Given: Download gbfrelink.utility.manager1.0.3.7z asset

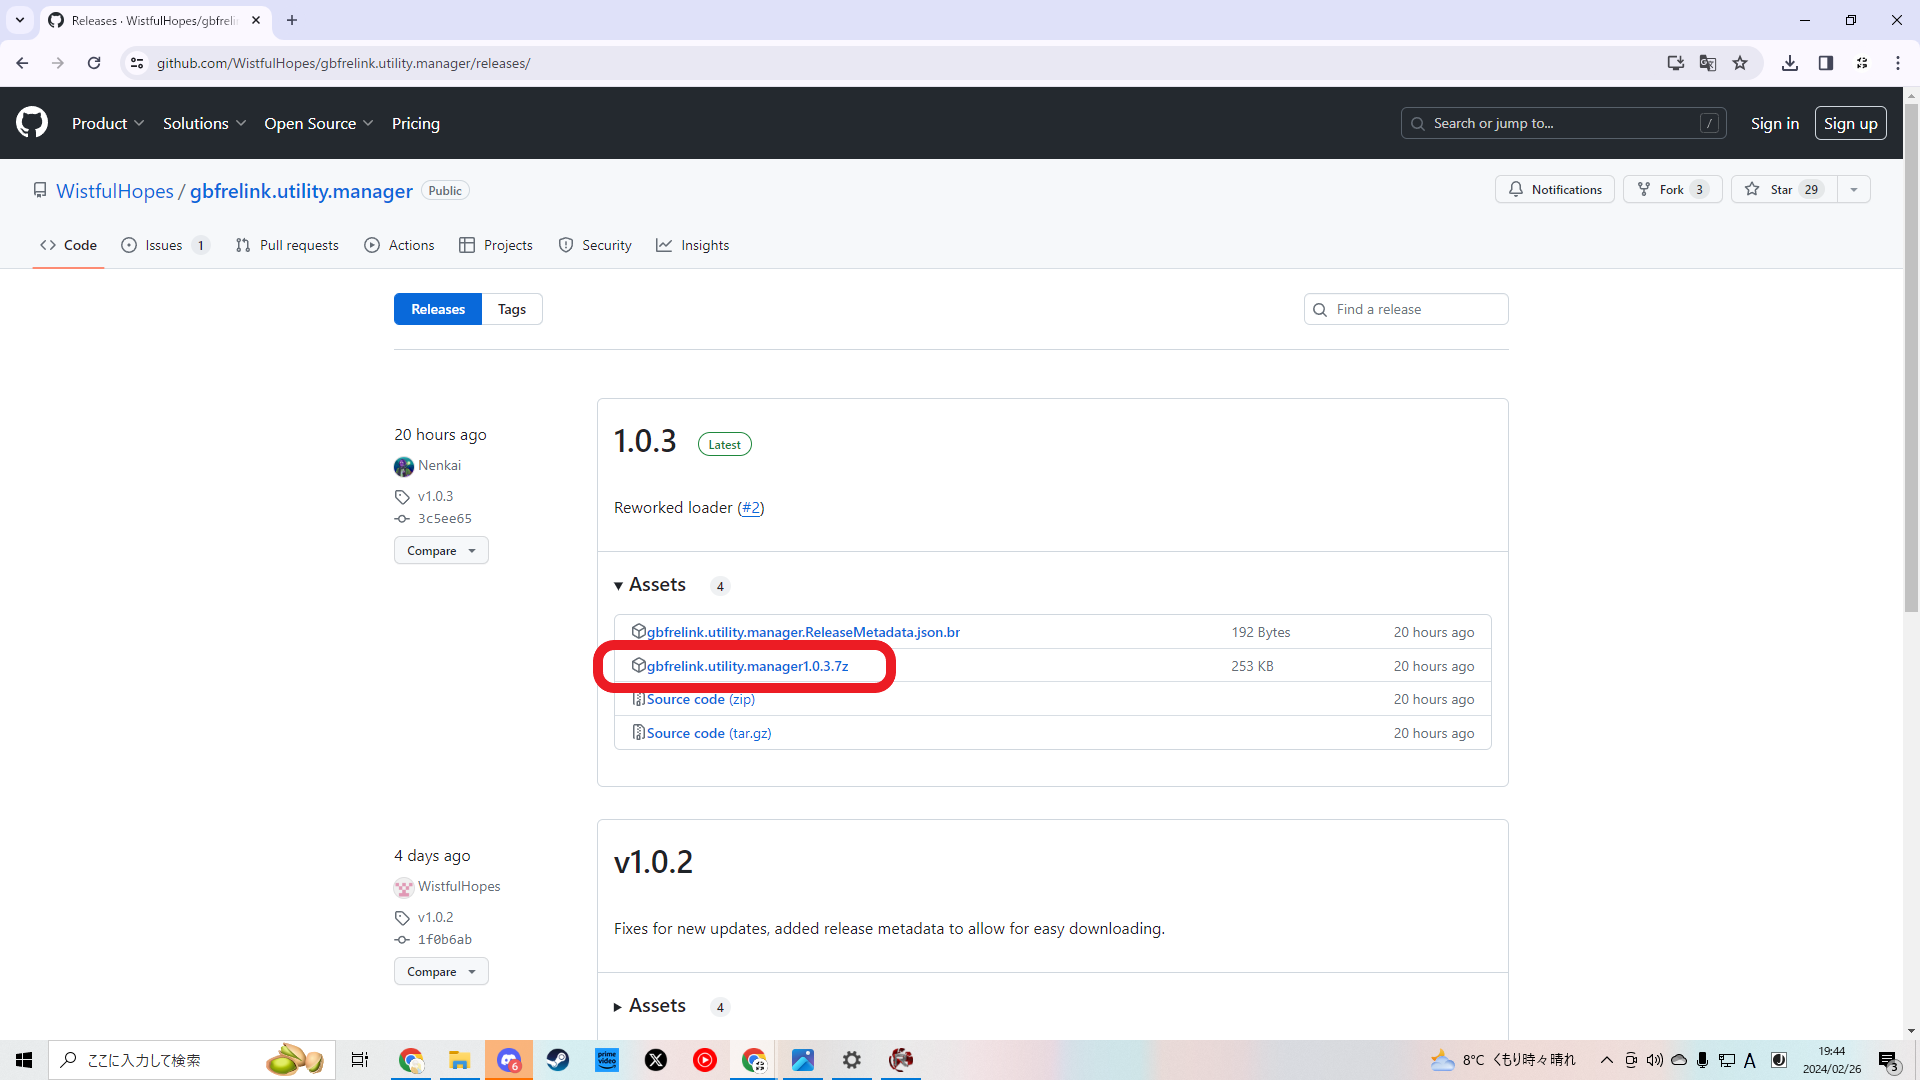Looking at the screenshot, I should (747, 666).
